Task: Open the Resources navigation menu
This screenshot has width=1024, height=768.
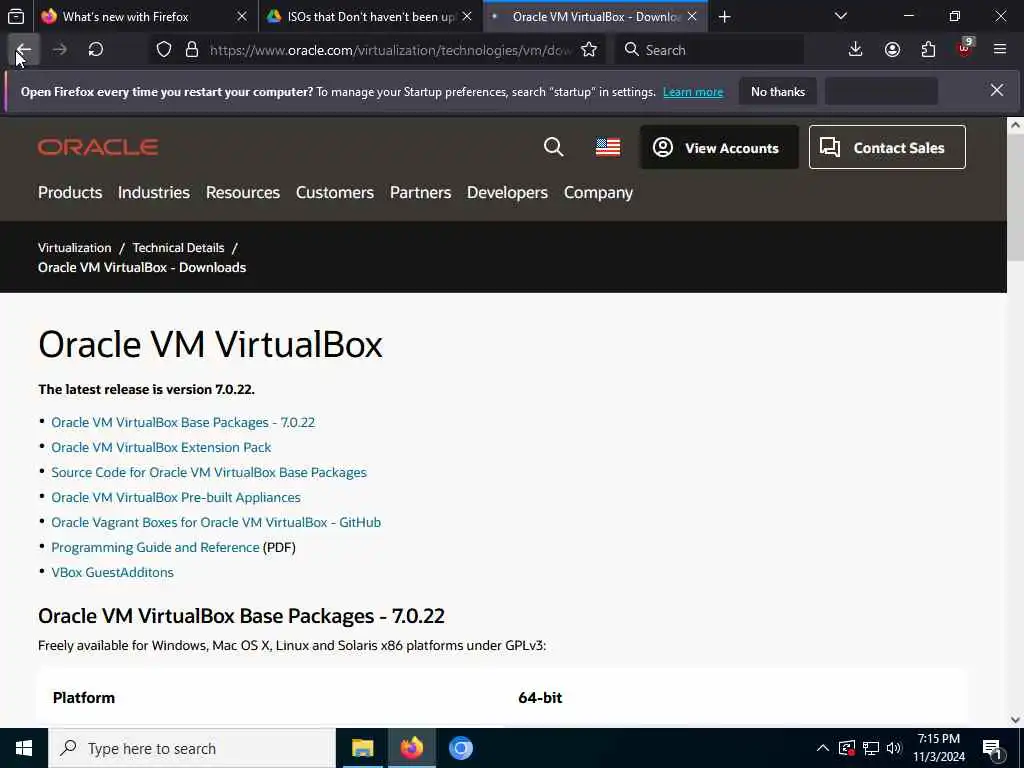Action: [x=243, y=193]
